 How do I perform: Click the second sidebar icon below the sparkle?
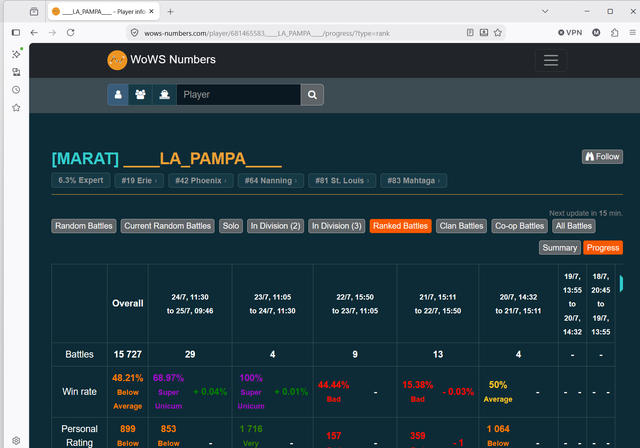pos(16,72)
